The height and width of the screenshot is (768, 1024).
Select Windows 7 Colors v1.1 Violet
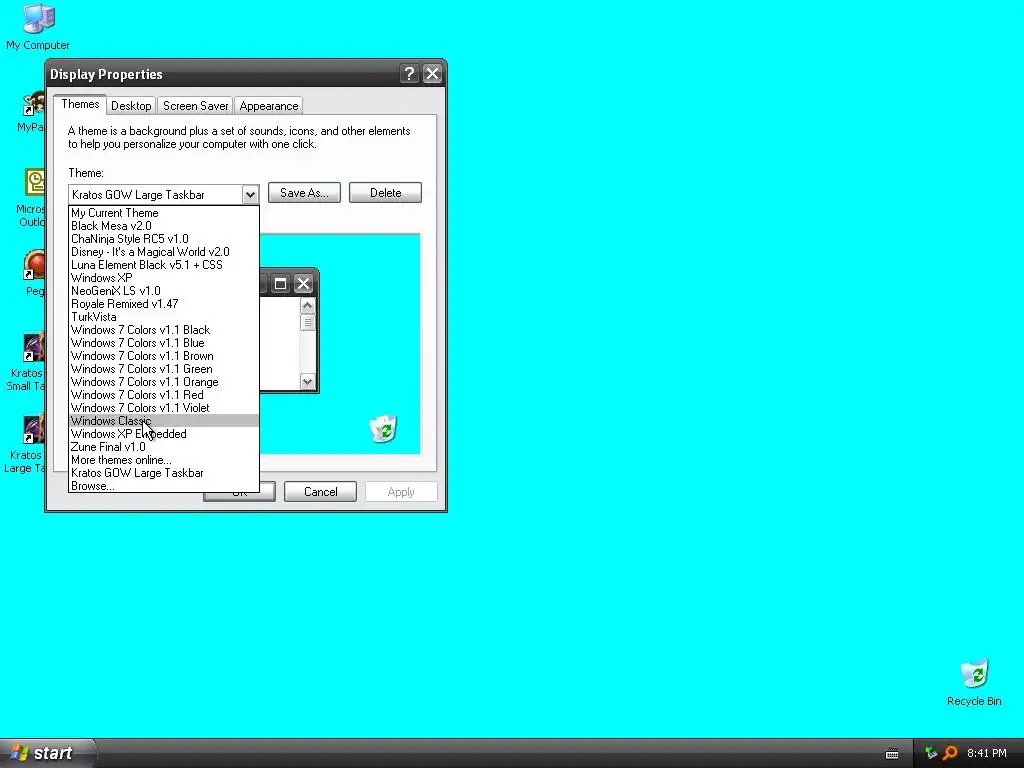164,408
